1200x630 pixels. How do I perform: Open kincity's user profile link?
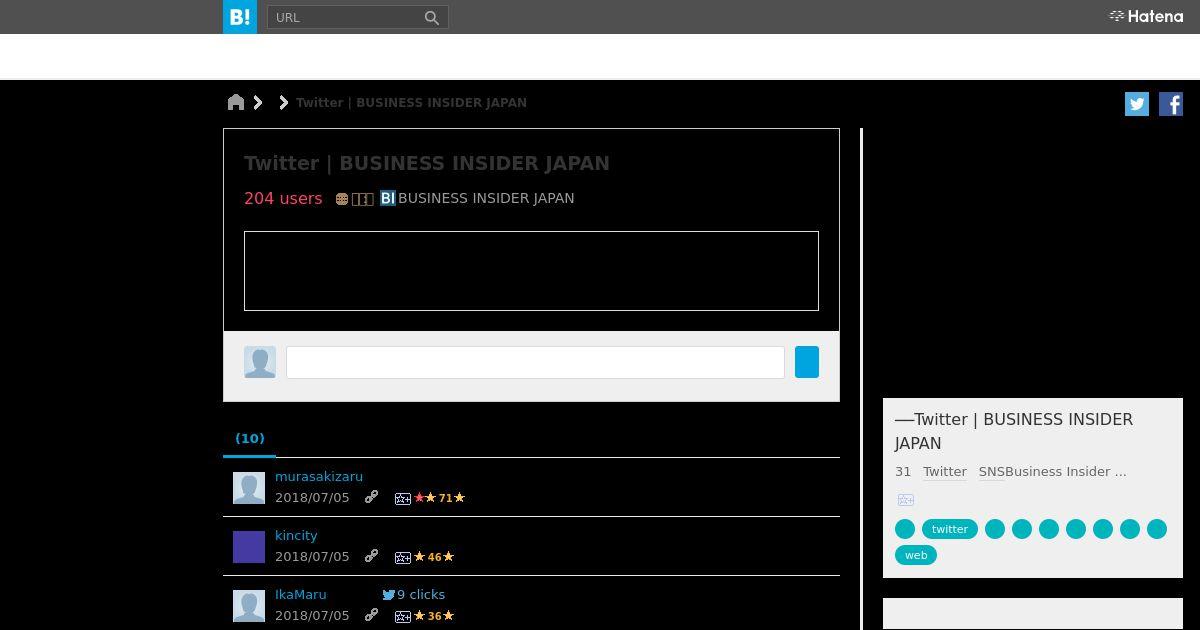click(296, 535)
